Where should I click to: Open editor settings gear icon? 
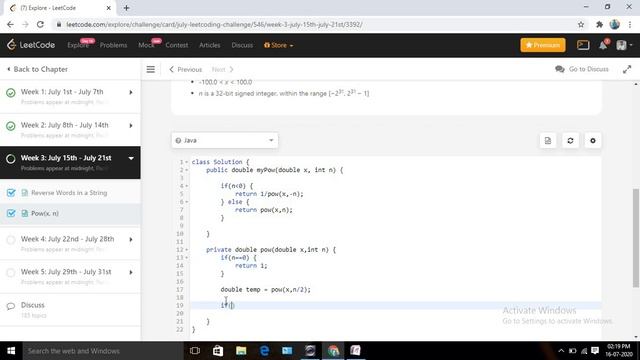593,140
